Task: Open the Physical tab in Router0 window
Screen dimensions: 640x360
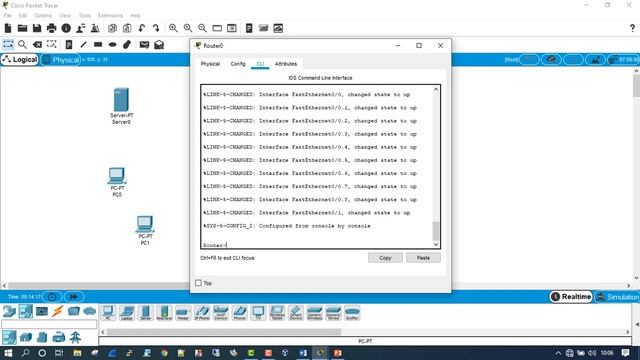Action: point(210,64)
